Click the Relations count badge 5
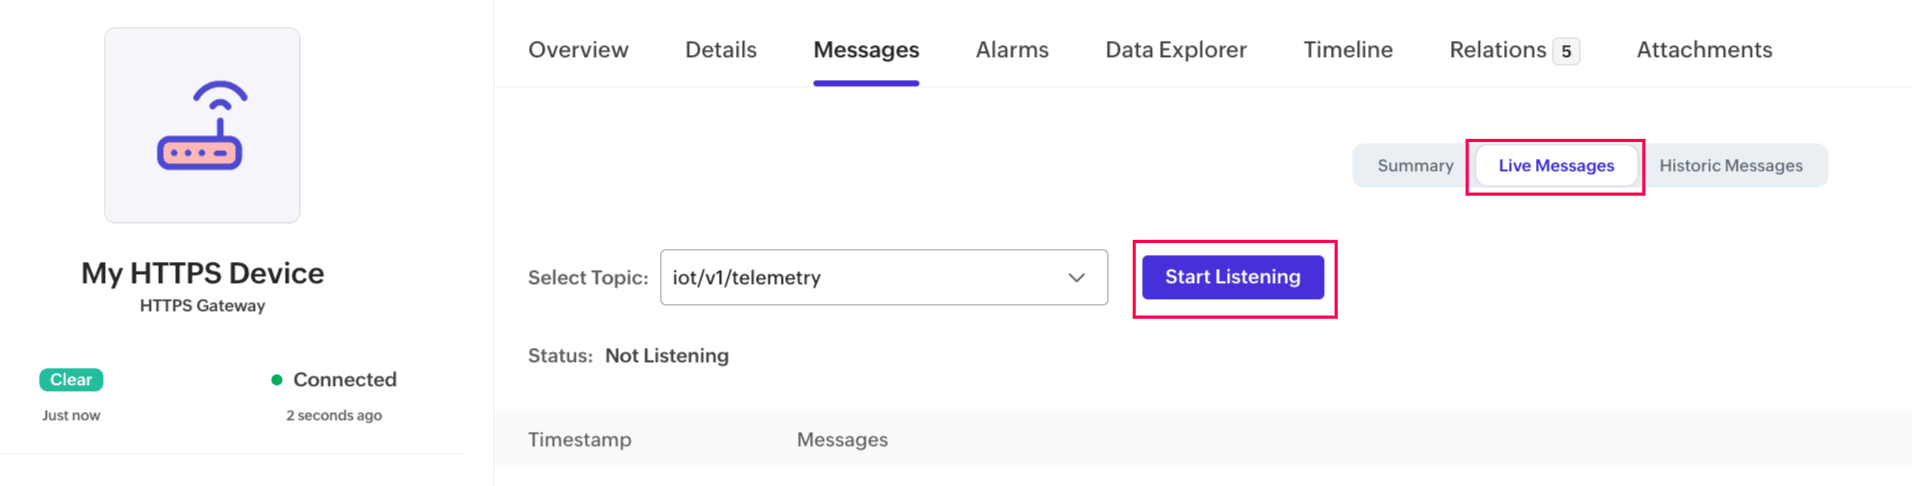1912x486 pixels. tap(1565, 51)
